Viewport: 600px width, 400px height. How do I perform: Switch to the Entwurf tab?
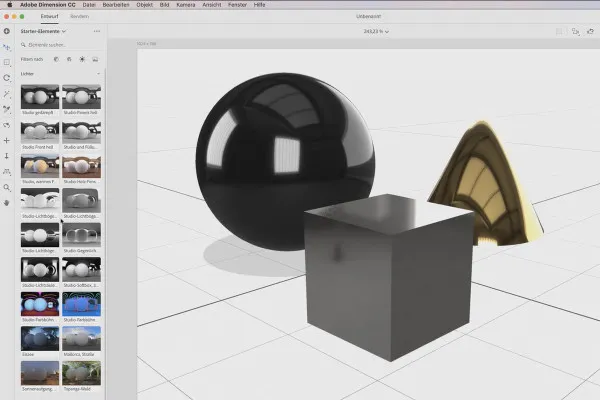(x=49, y=16)
